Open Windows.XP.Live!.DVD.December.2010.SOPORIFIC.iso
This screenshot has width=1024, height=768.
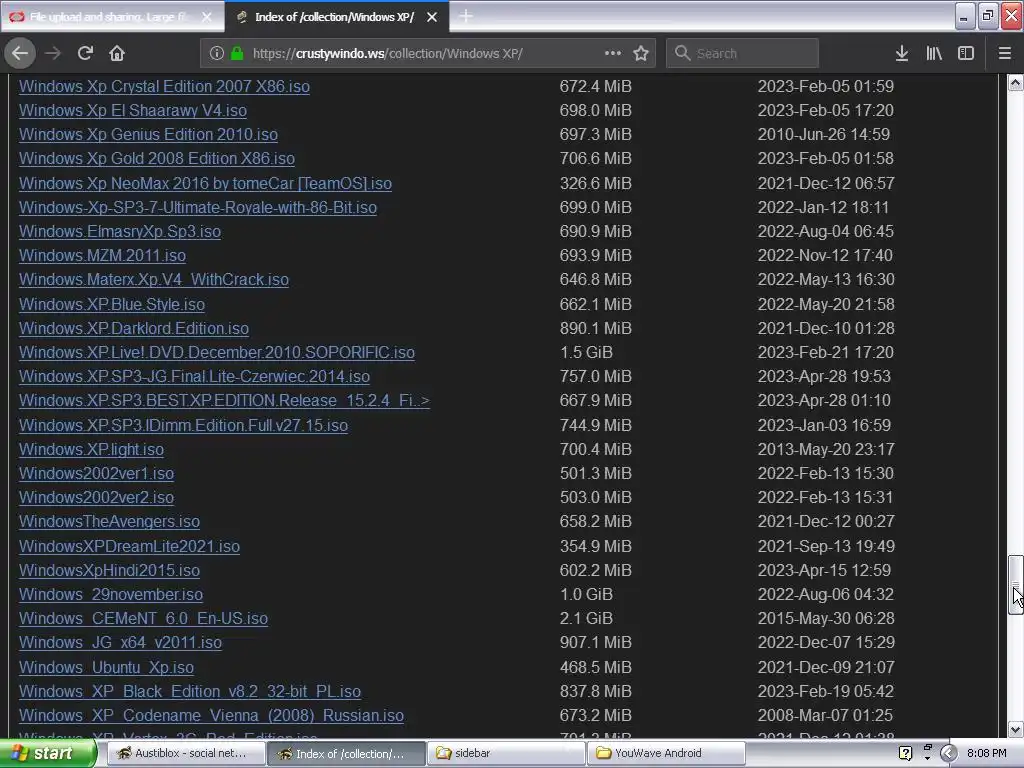click(x=217, y=353)
